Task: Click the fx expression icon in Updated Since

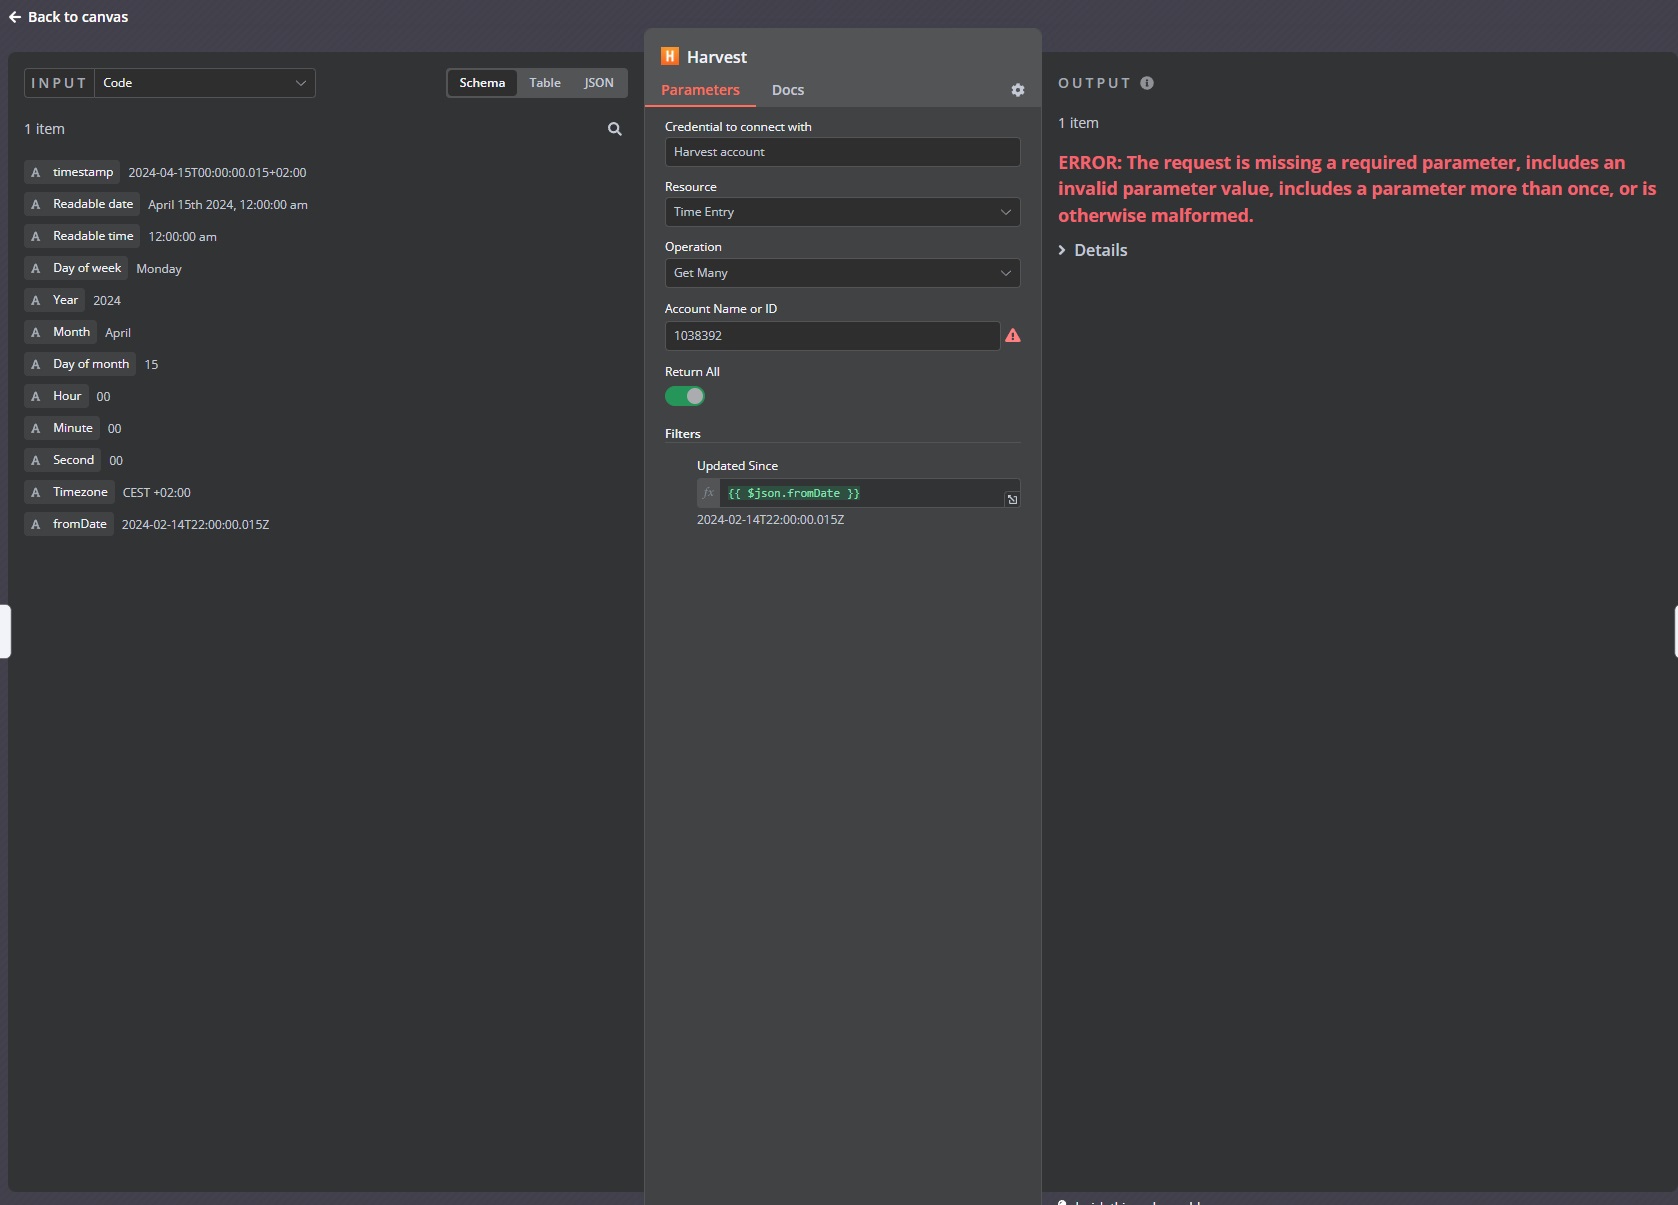Action: click(x=708, y=493)
